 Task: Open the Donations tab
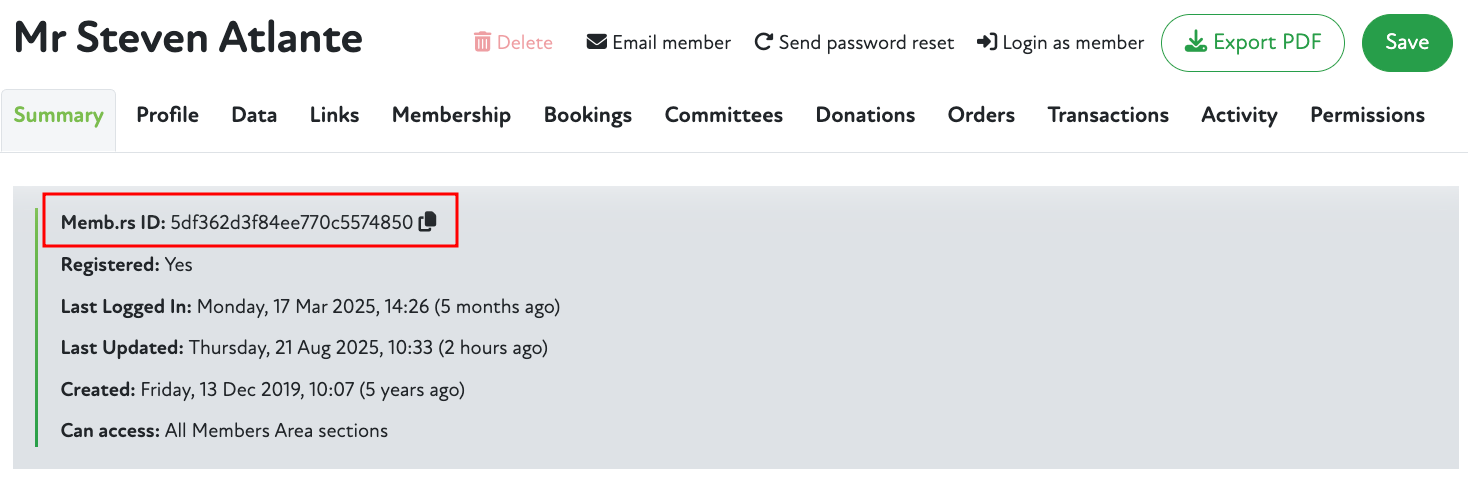(865, 115)
